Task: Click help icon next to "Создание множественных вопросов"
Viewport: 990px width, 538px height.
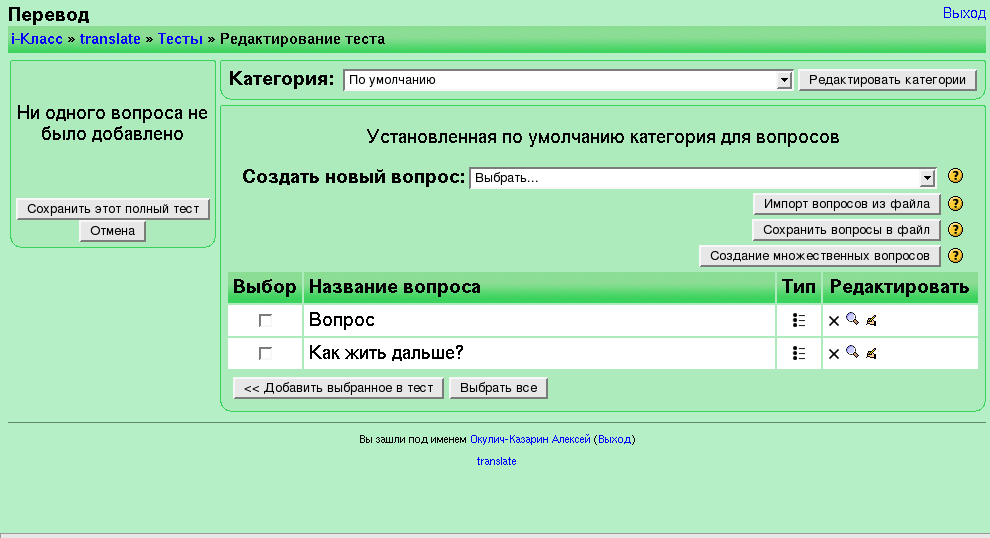Action: (955, 256)
